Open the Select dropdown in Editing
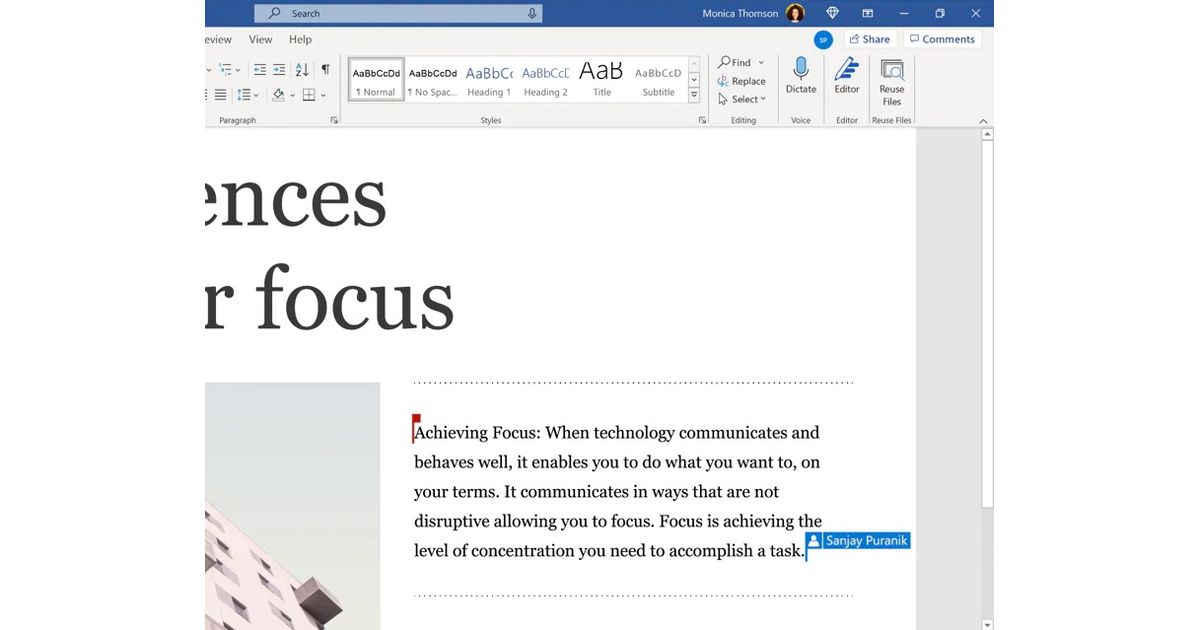The height and width of the screenshot is (630, 1200). click(744, 99)
